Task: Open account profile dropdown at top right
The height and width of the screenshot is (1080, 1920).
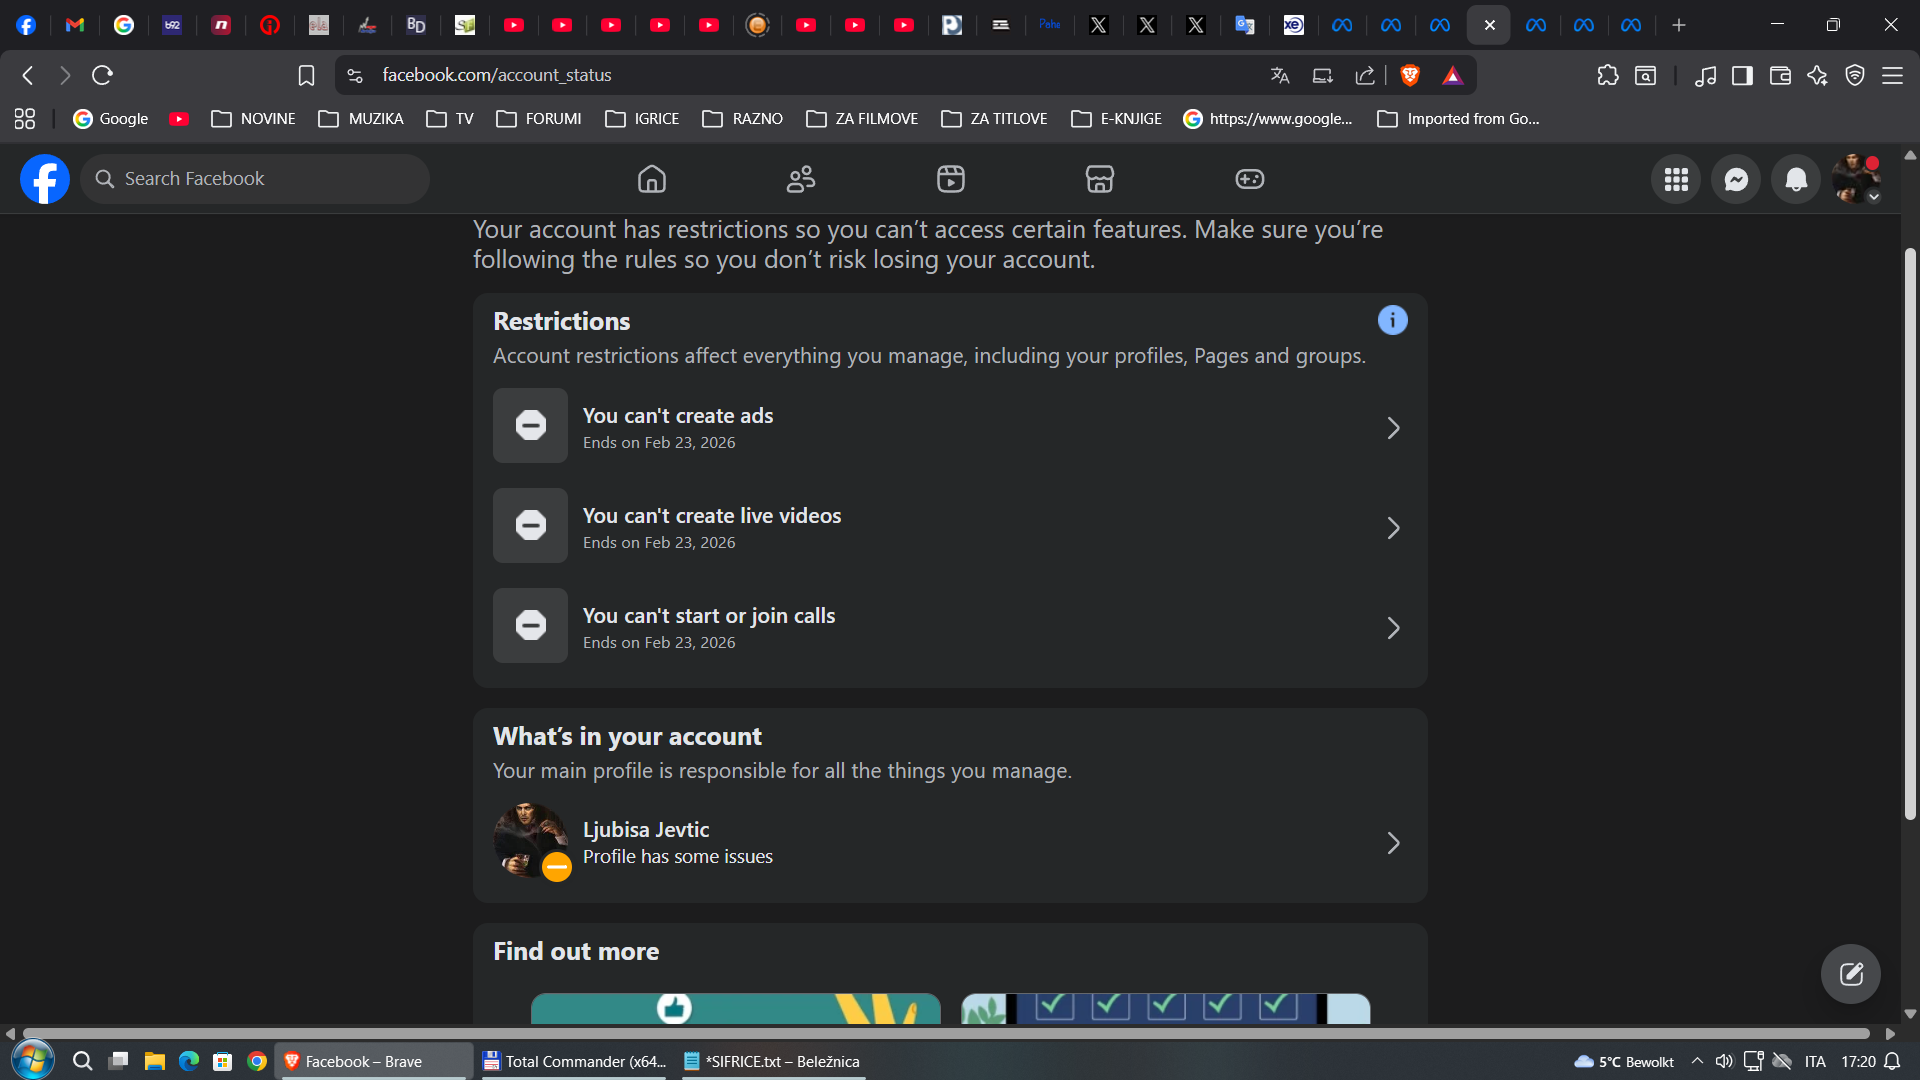Action: tap(1856, 179)
